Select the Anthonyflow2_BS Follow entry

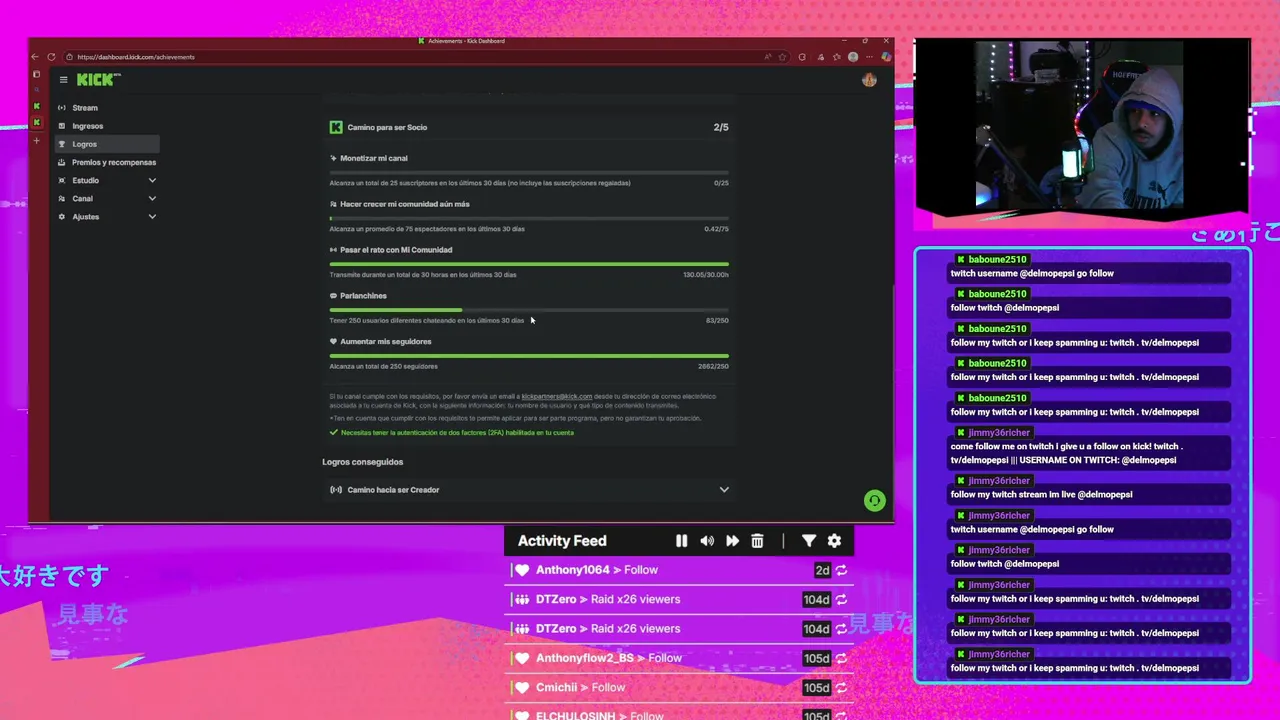(678, 658)
